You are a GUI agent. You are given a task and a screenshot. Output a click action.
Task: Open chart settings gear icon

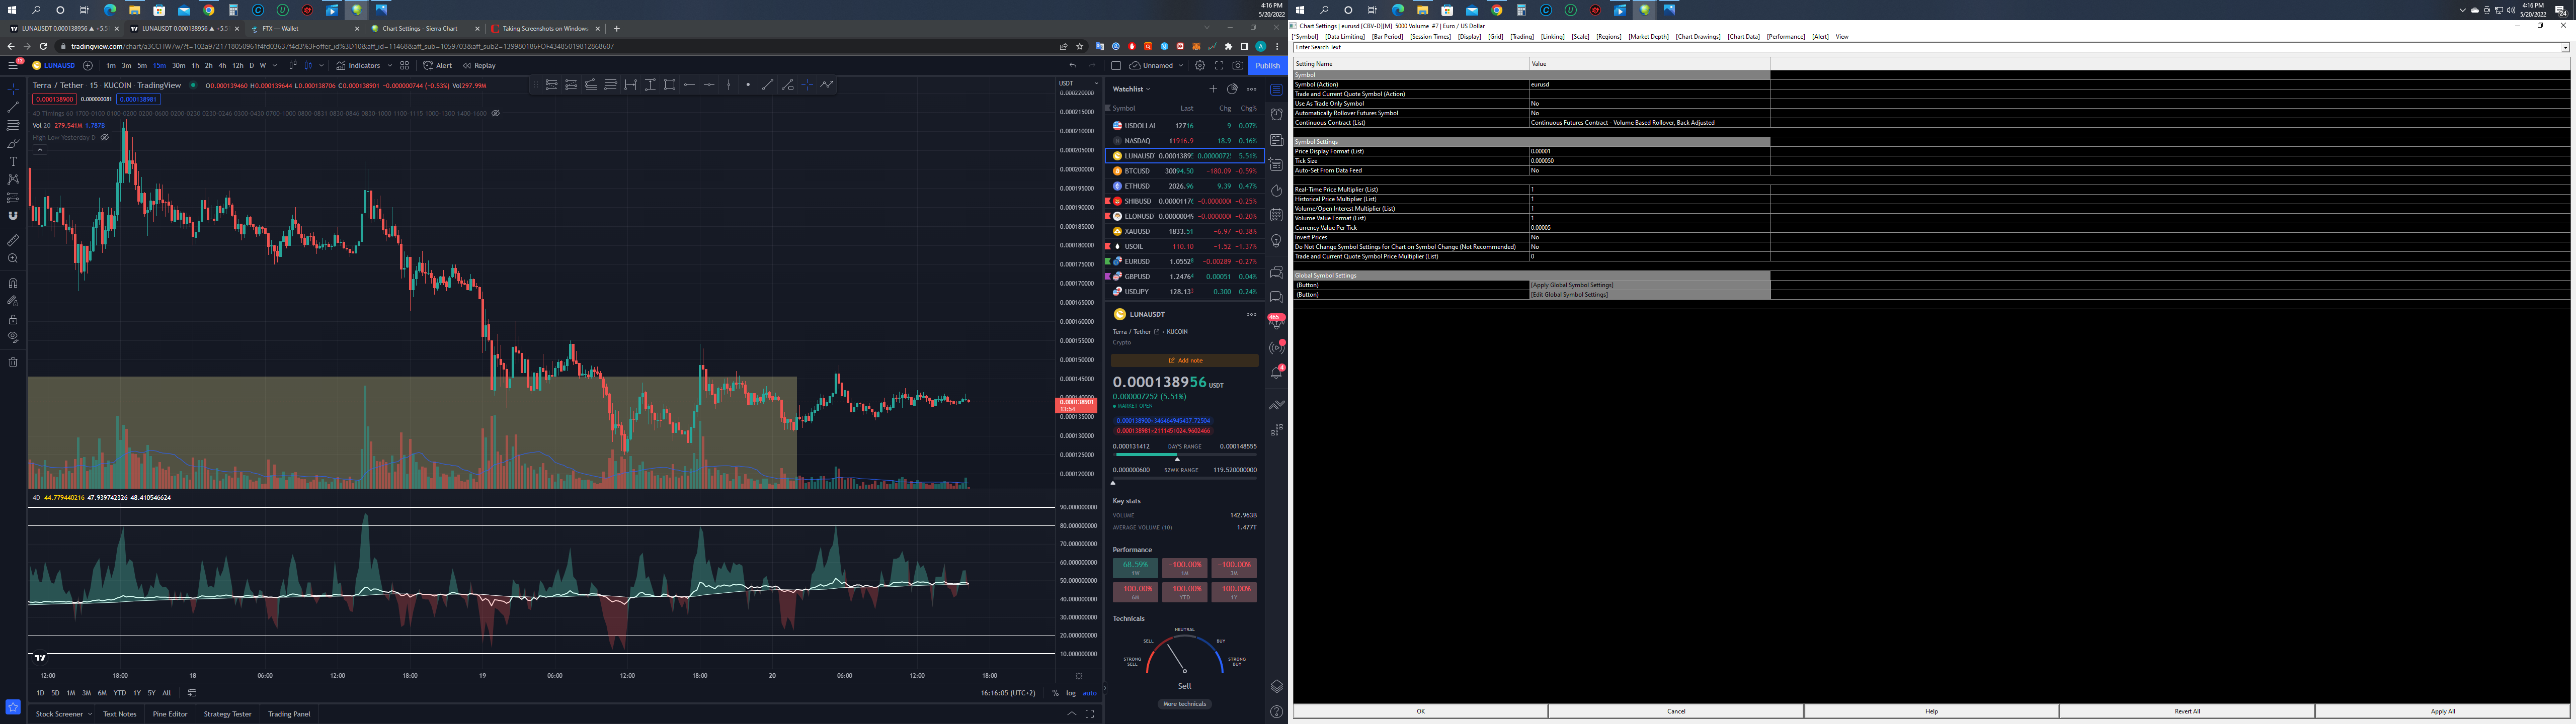[x=1200, y=66]
